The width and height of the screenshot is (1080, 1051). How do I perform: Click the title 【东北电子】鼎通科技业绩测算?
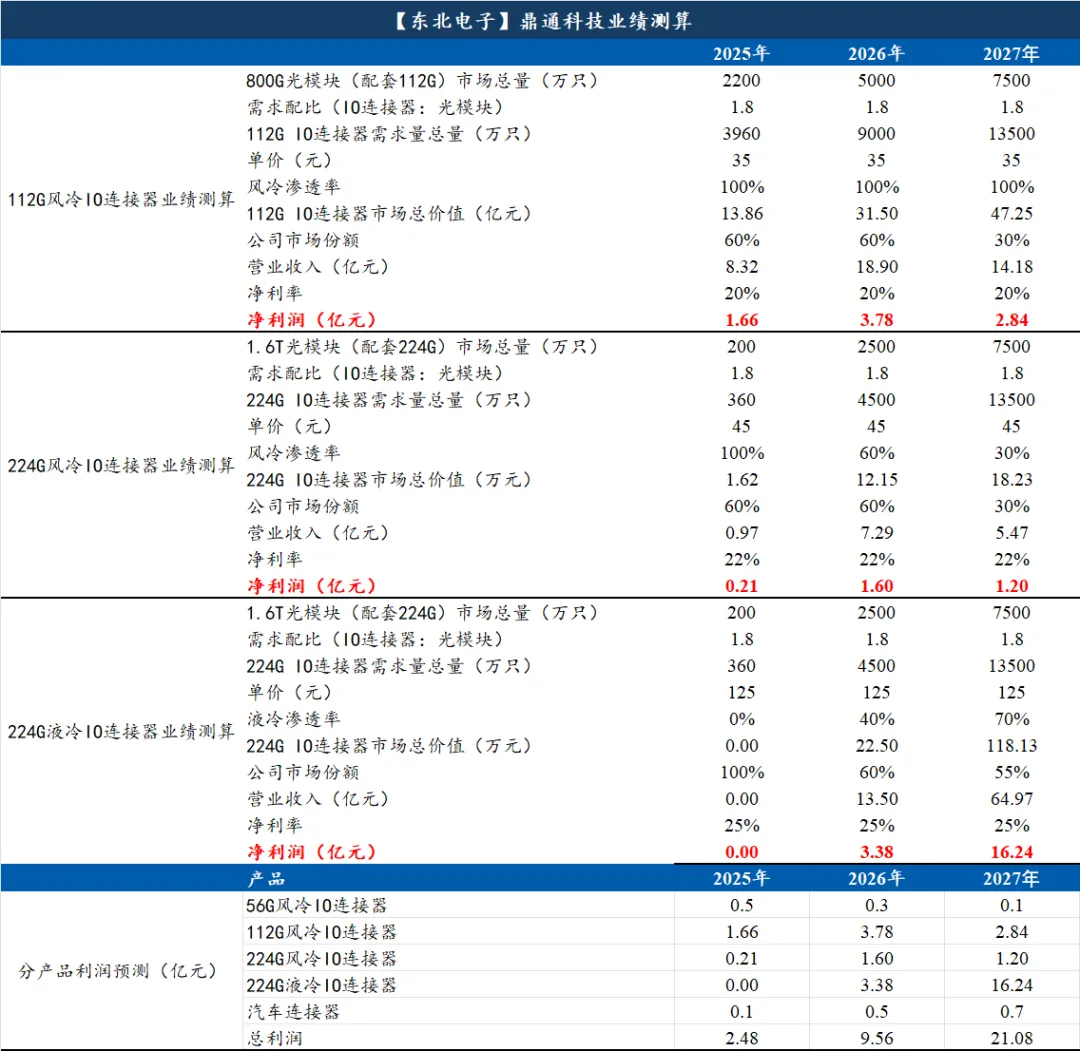[x=541, y=21]
